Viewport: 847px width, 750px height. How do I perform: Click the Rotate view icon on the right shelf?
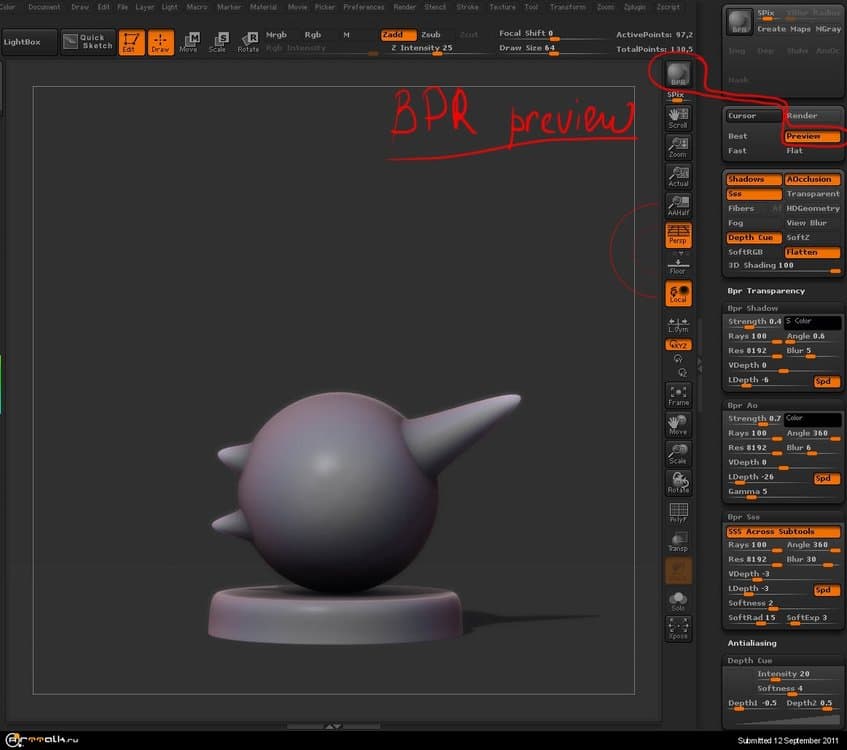(x=678, y=483)
